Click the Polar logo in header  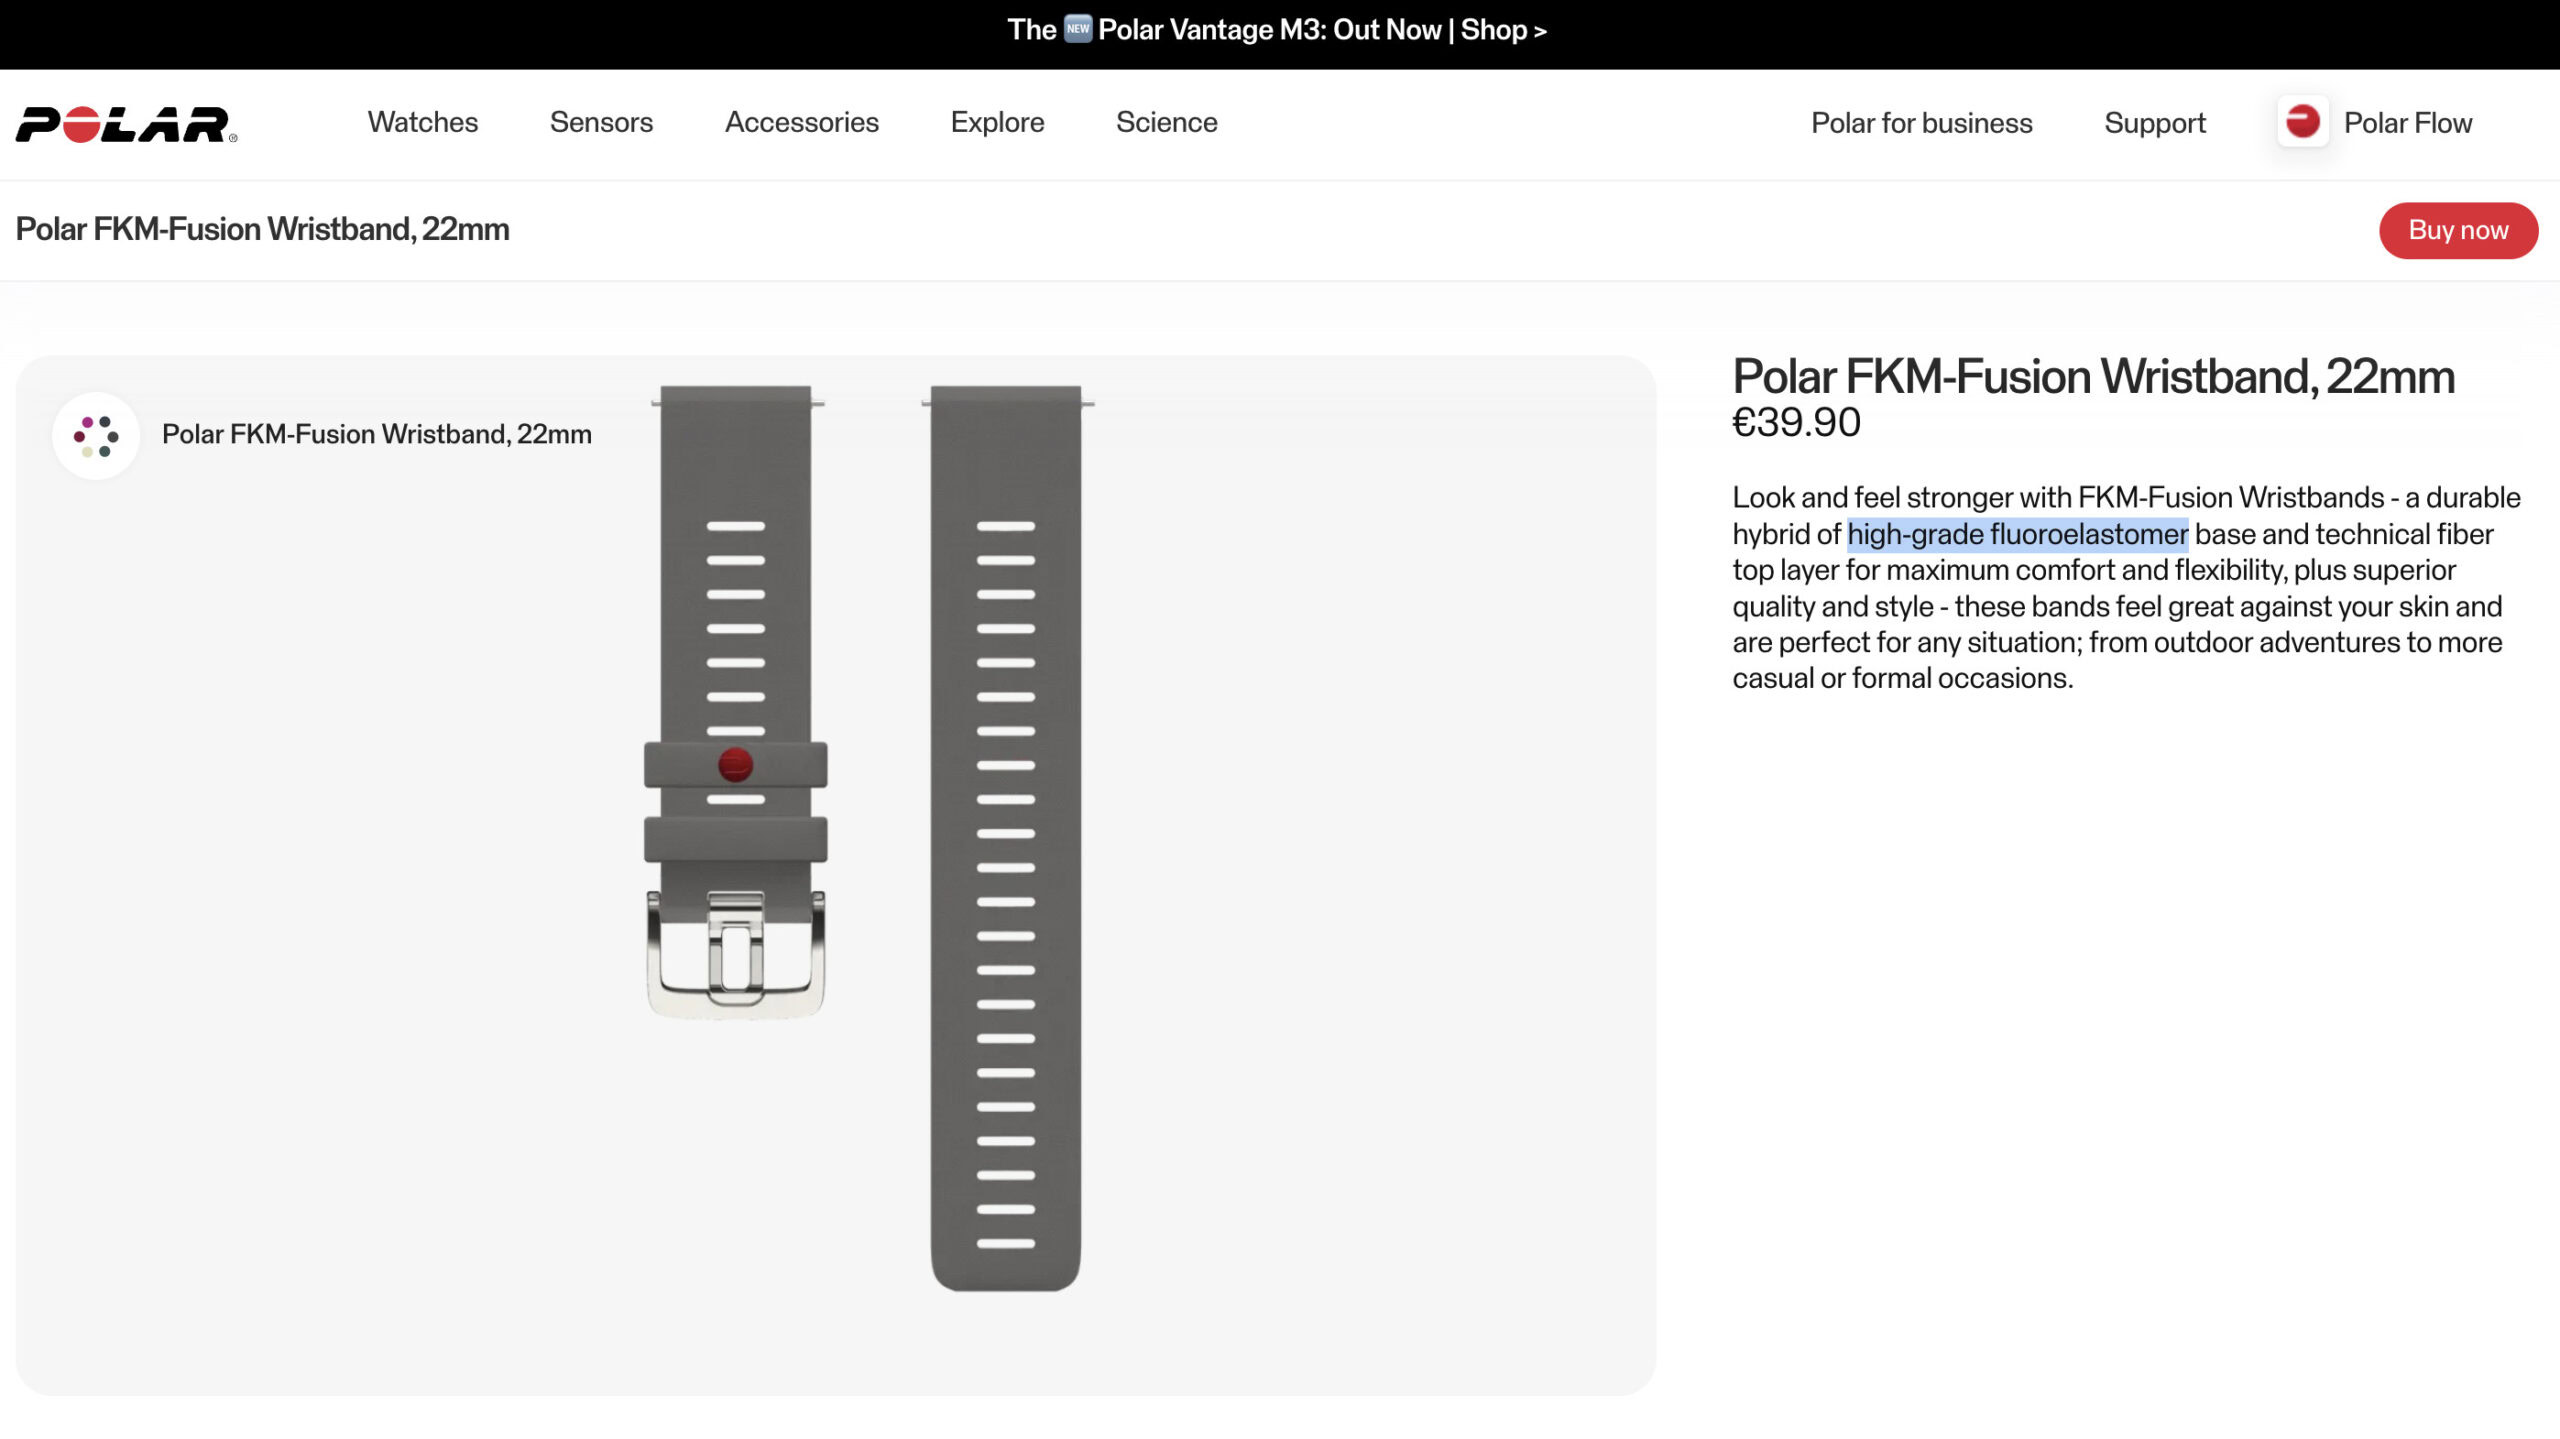coord(126,124)
